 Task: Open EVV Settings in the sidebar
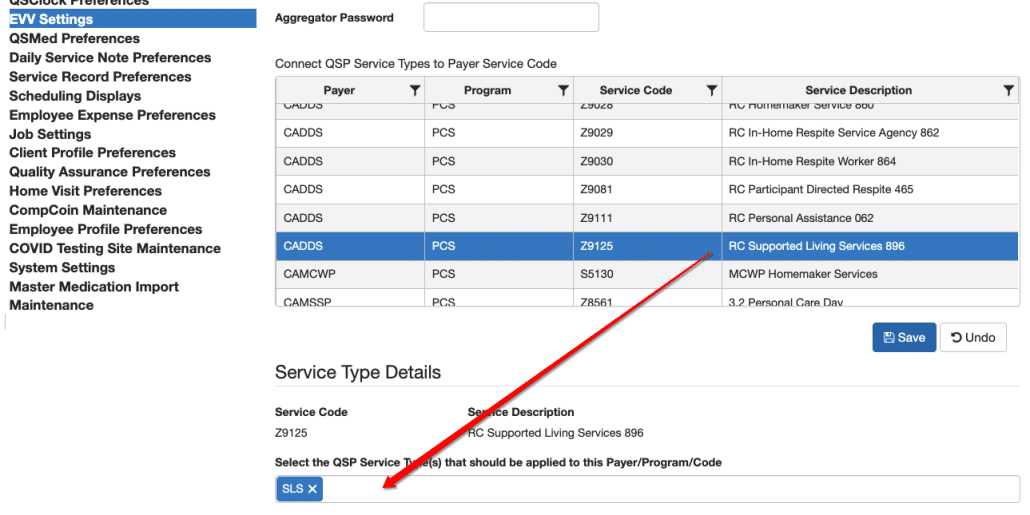coord(132,19)
